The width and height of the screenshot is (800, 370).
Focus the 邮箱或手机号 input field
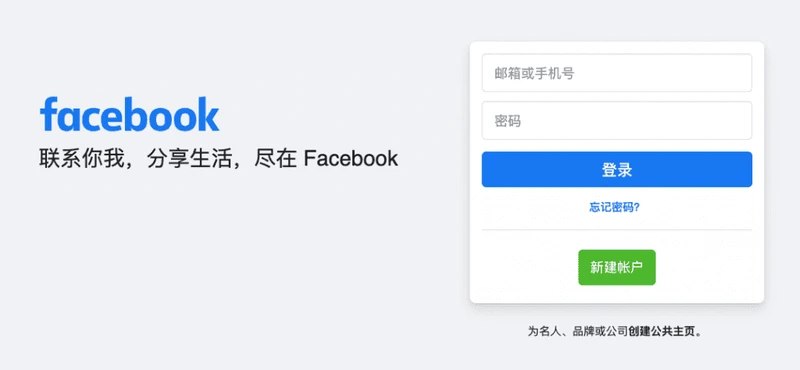[x=617, y=73]
